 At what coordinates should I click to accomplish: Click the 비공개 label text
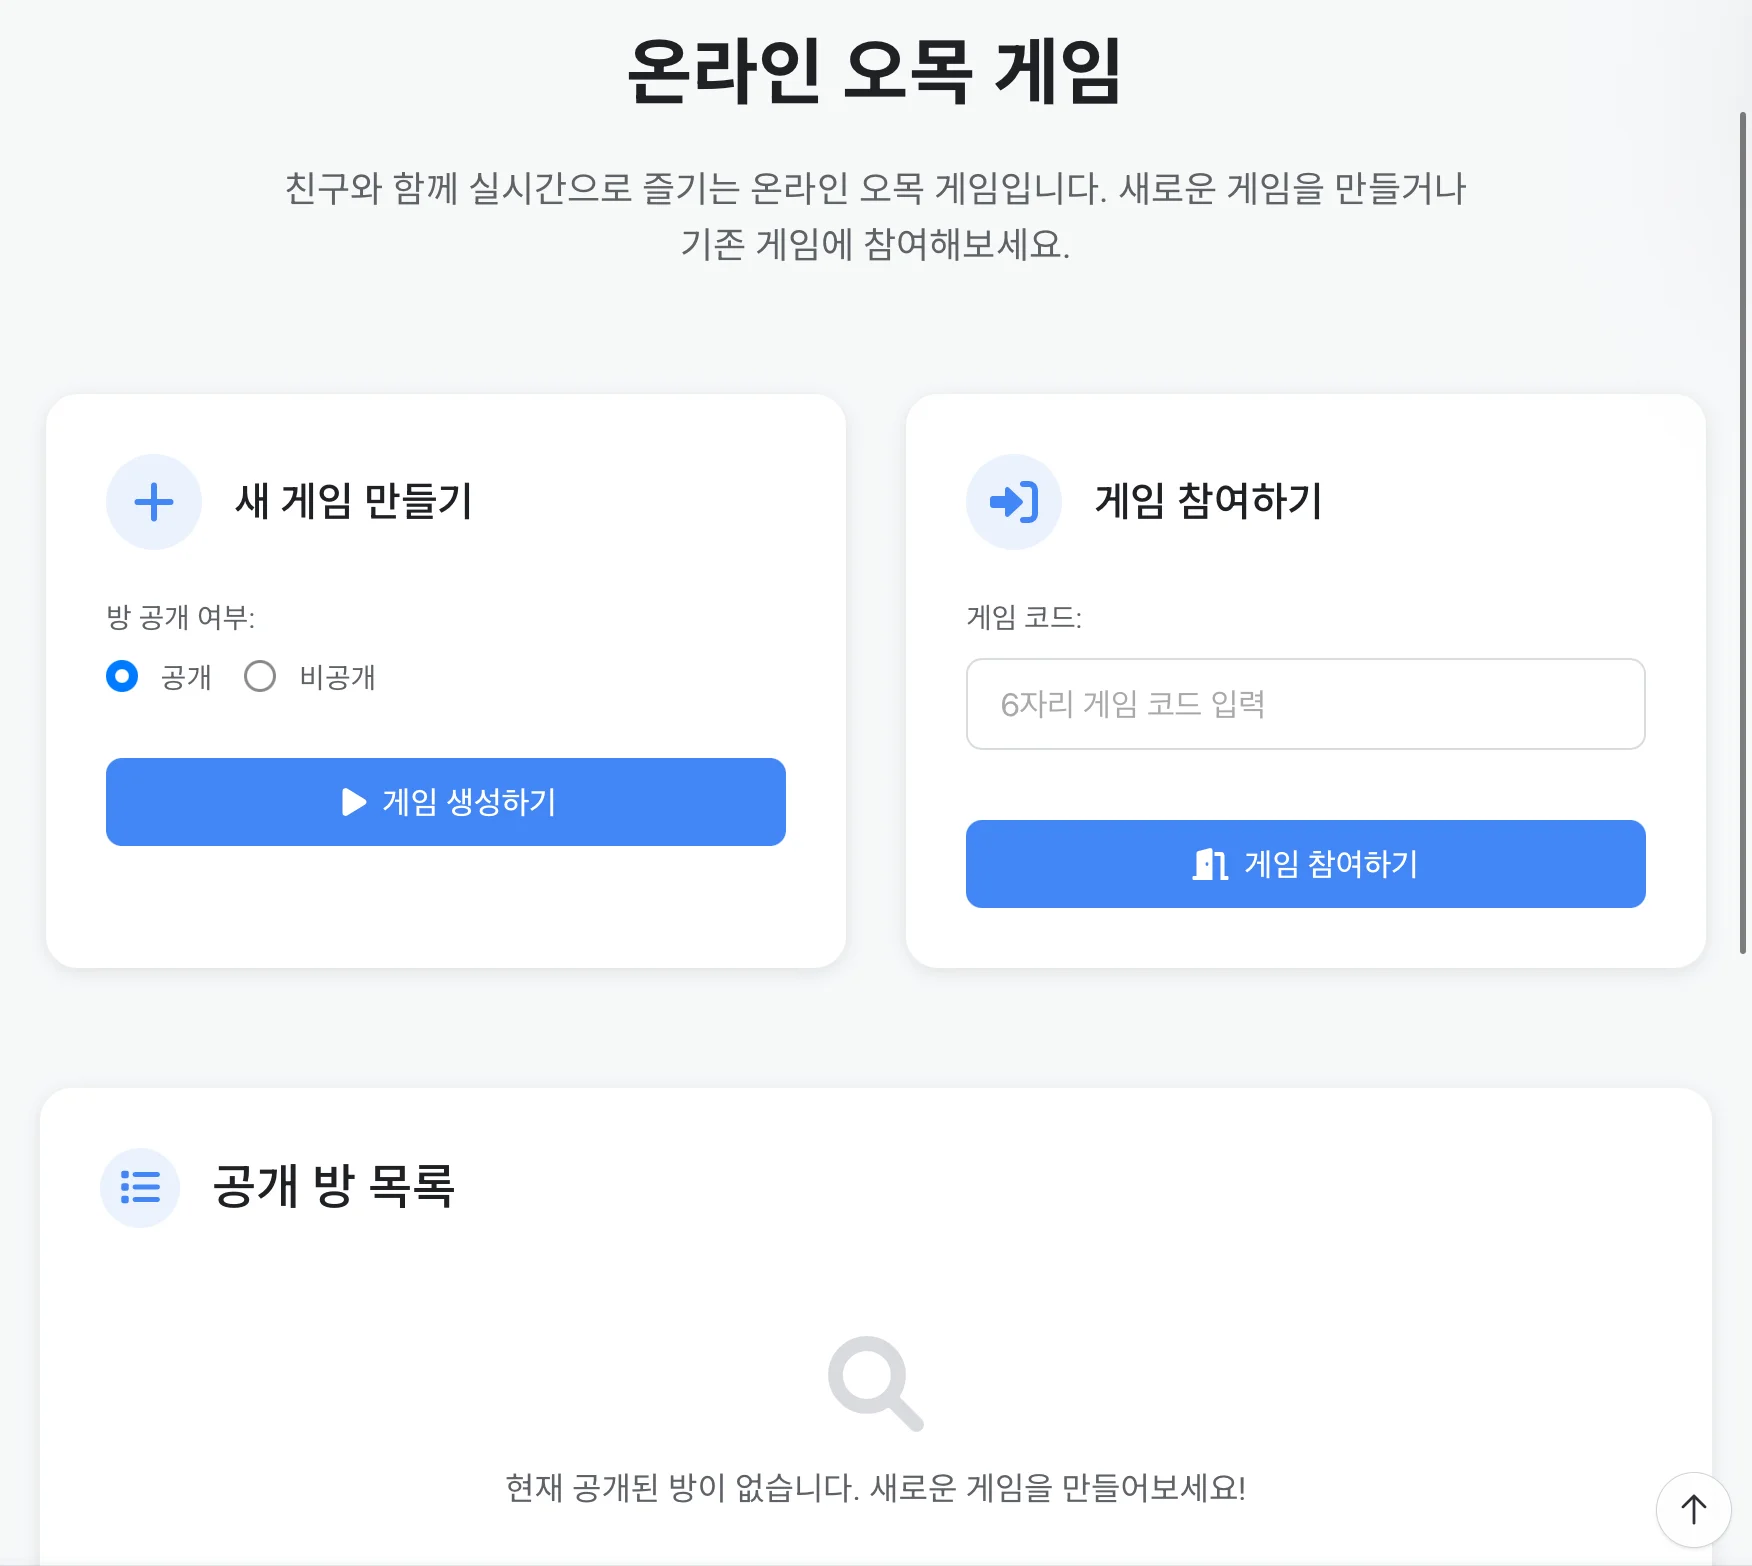click(x=337, y=678)
